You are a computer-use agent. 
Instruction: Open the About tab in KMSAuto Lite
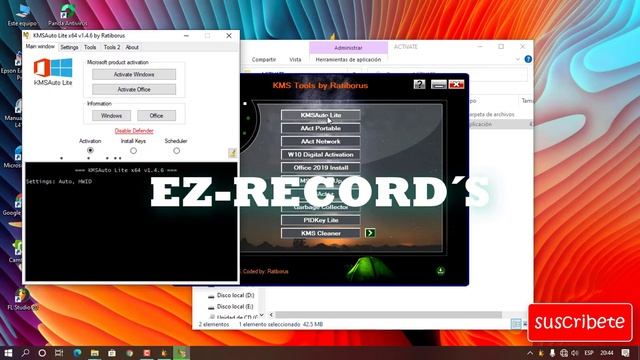pos(132,47)
